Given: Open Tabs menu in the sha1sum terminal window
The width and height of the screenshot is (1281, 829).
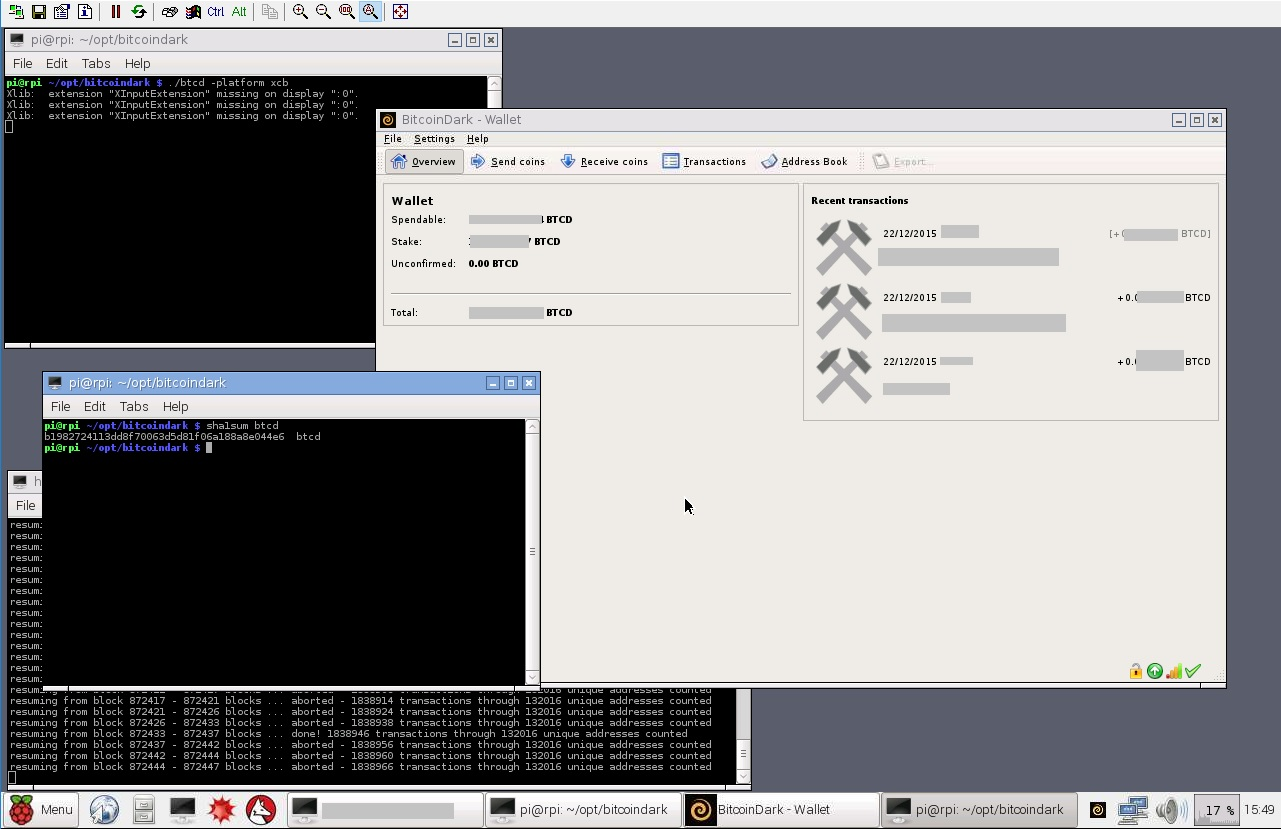Looking at the screenshot, I should [134, 406].
